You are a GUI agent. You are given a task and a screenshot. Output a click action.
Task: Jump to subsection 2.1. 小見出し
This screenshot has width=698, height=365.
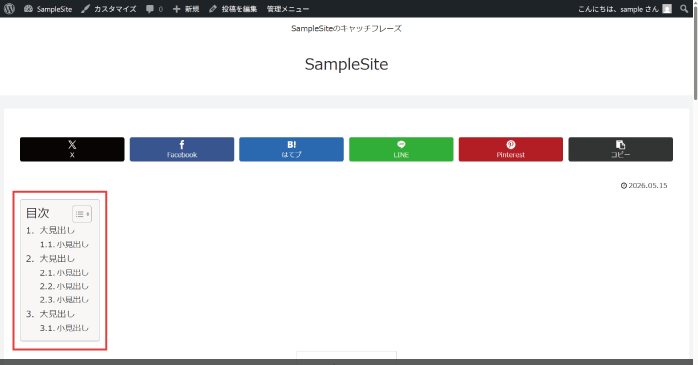[x=64, y=273]
